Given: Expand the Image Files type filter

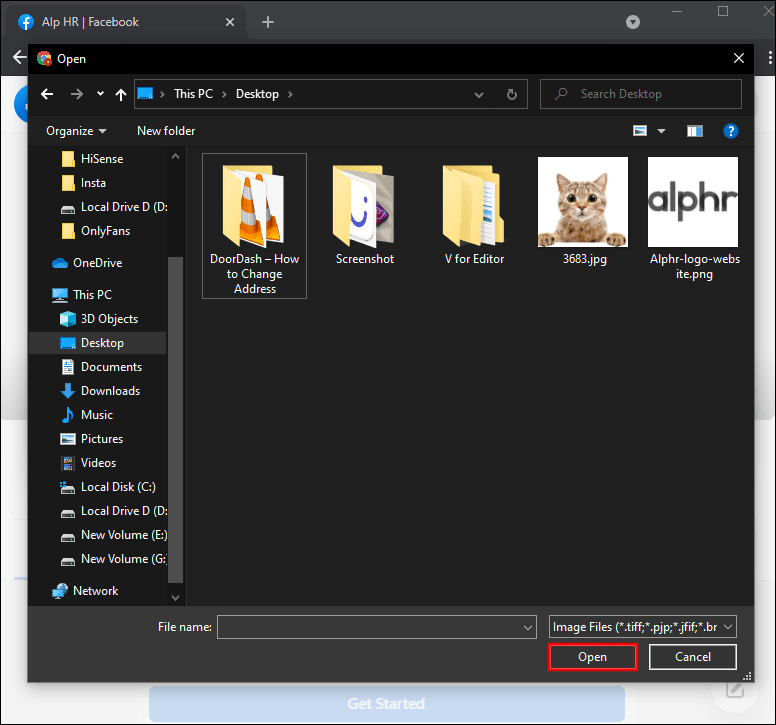Looking at the screenshot, I should pyautogui.click(x=643, y=627).
